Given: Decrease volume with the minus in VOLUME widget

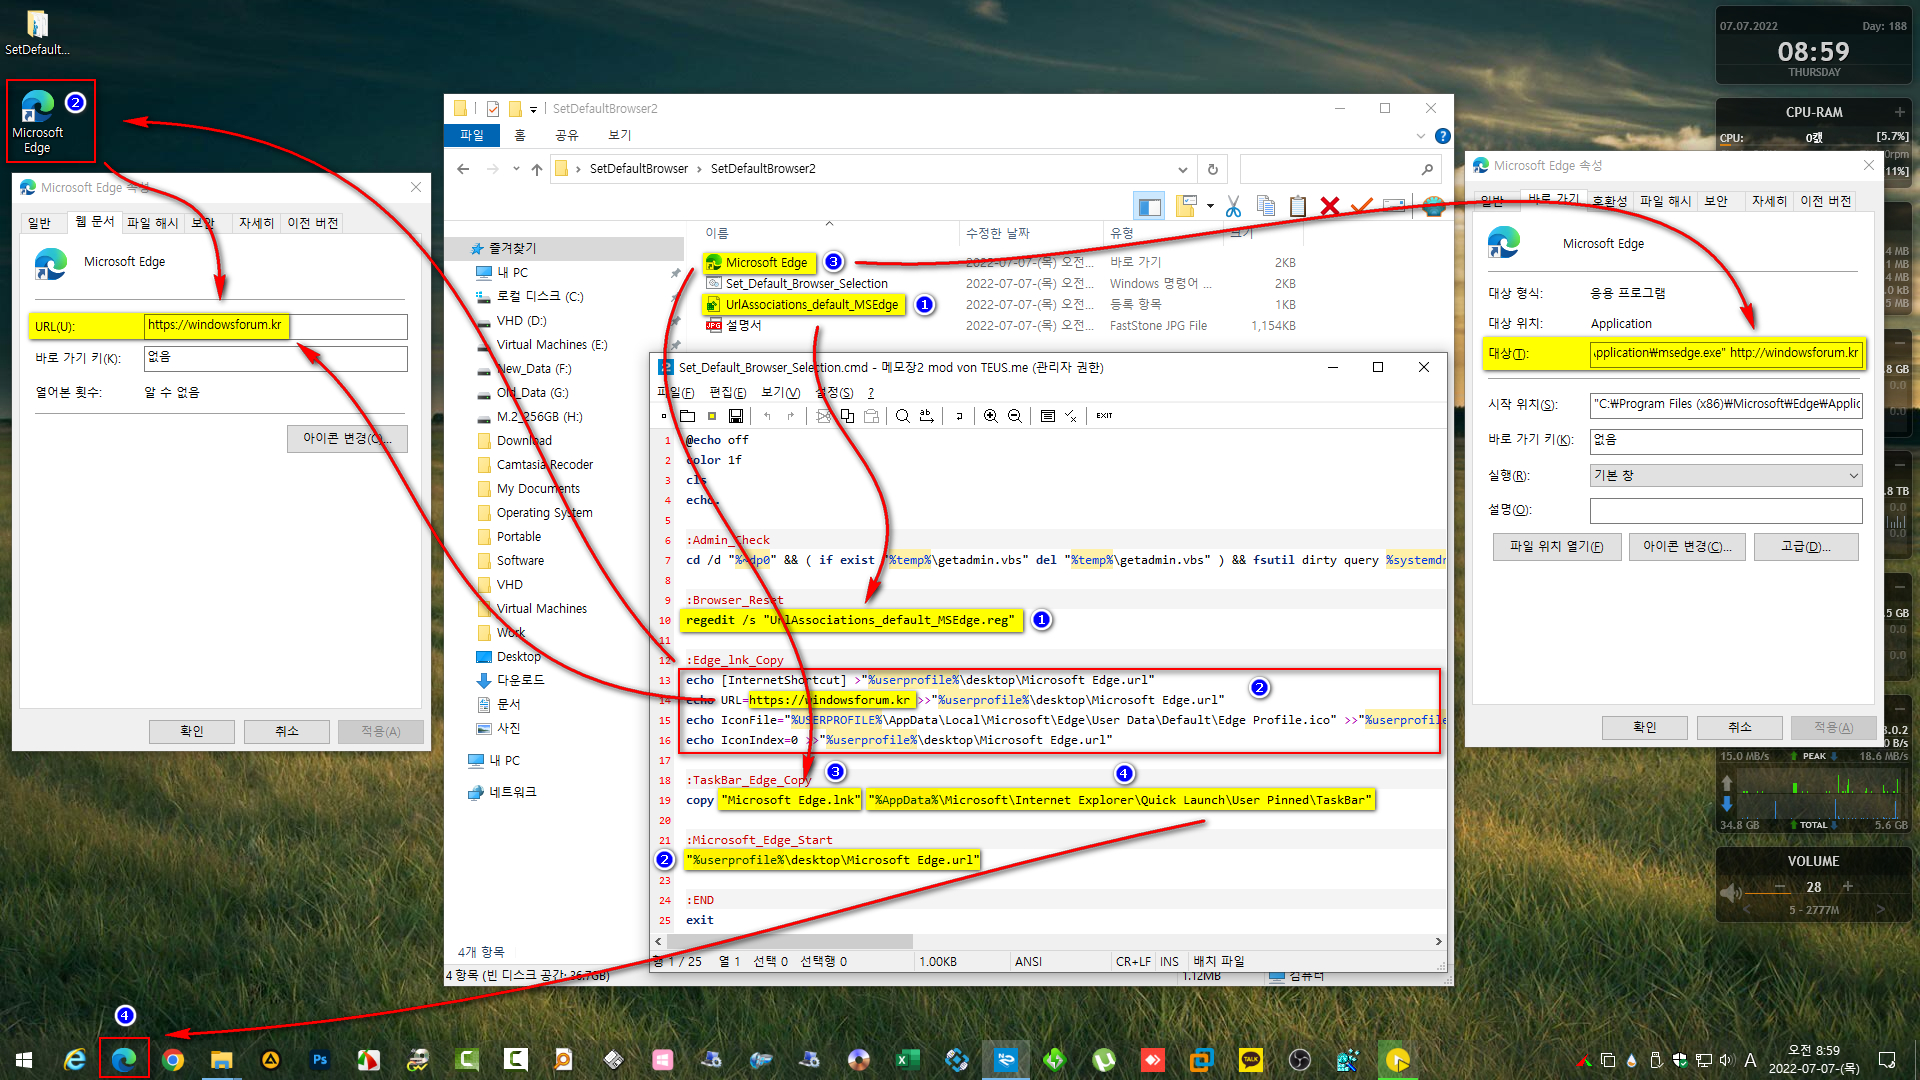Looking at the screenshot, I should coord(1780,887).
